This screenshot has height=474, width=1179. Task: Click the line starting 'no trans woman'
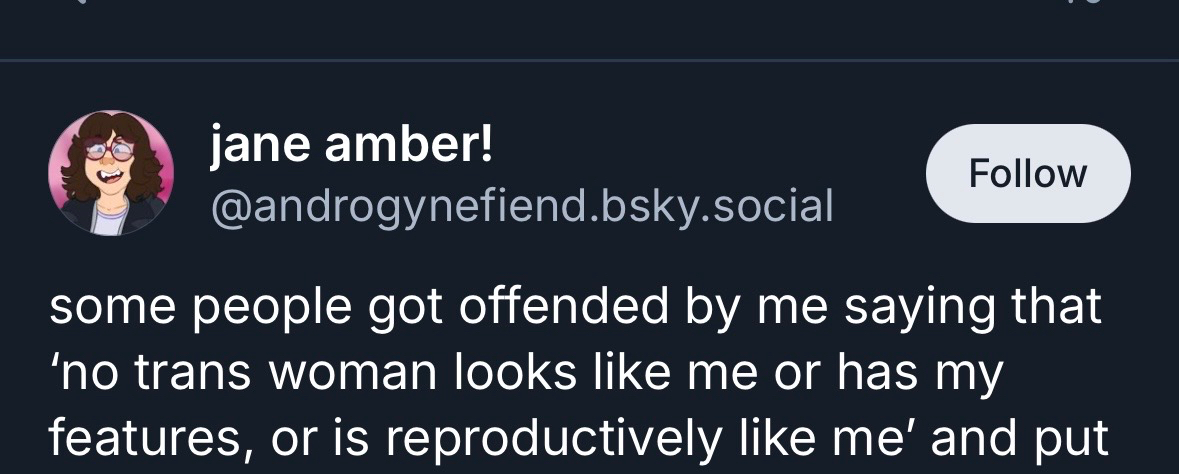coord(525,372)
